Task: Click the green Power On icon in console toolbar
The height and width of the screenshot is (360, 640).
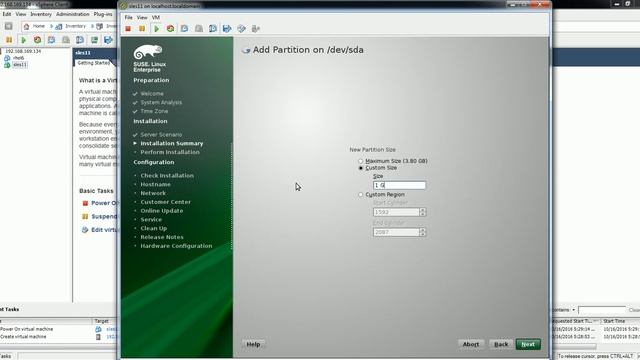Action: pyautogui.click(x=156, y=29)
